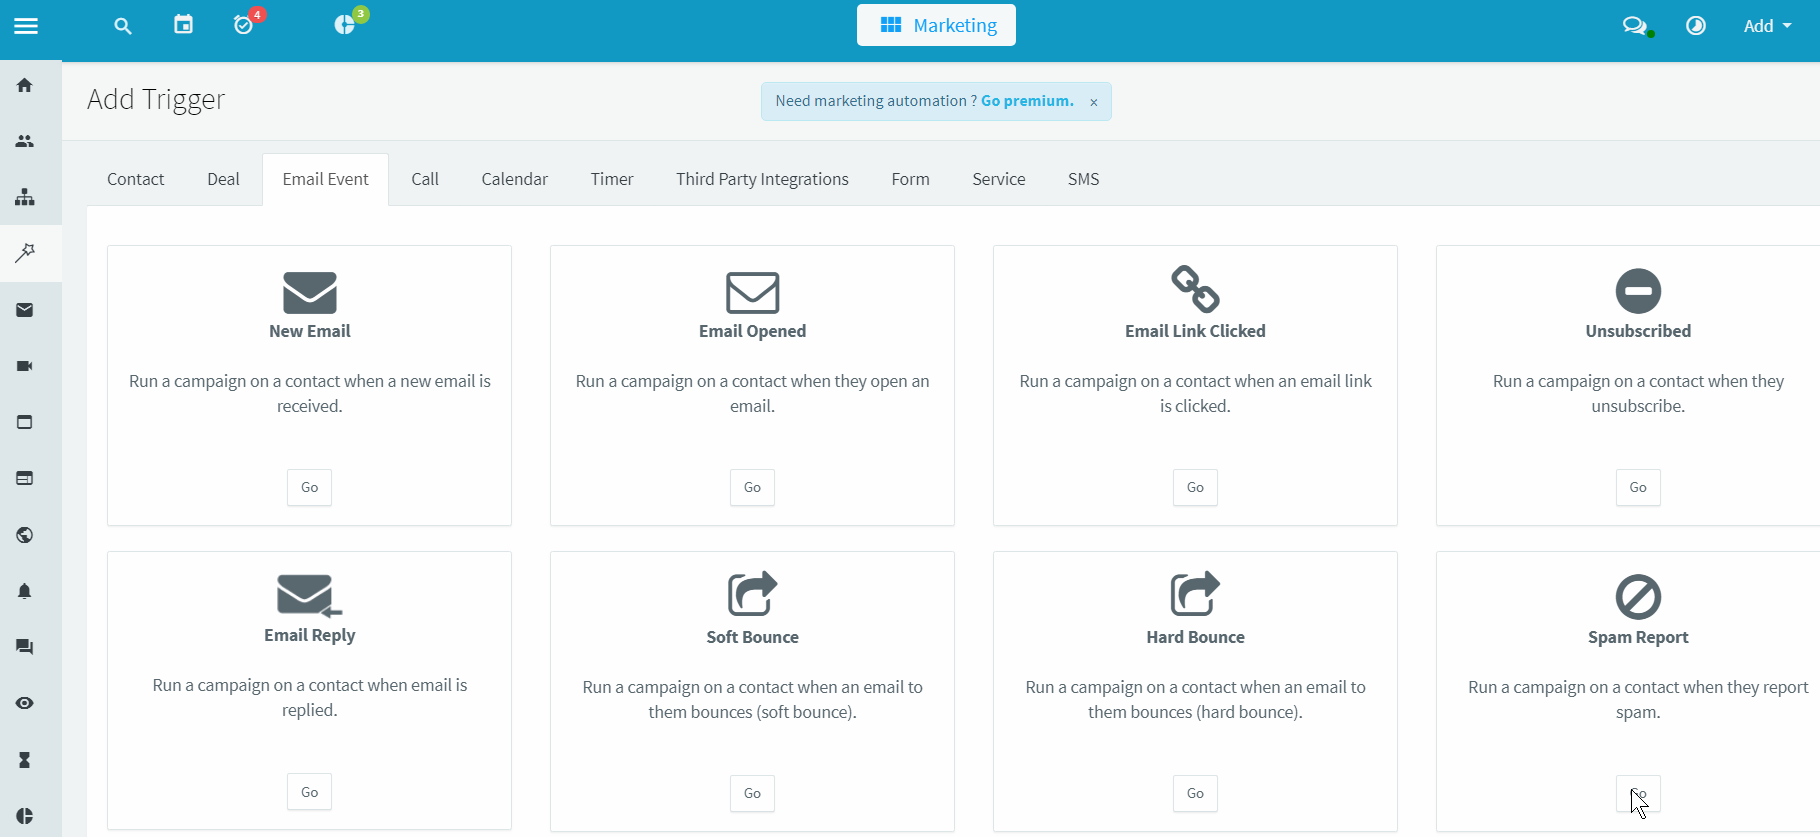Switch to the Contact tab
The image size is (1820, 837).
(135, 179)
